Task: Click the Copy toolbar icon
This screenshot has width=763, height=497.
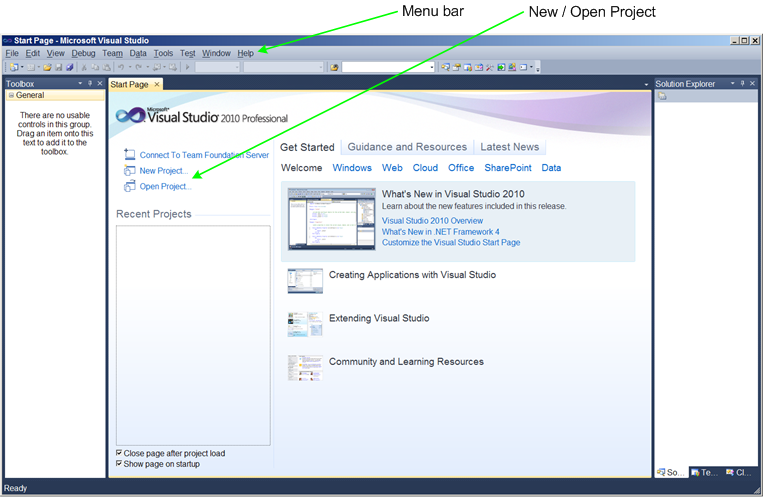Action: coord(95,67)
